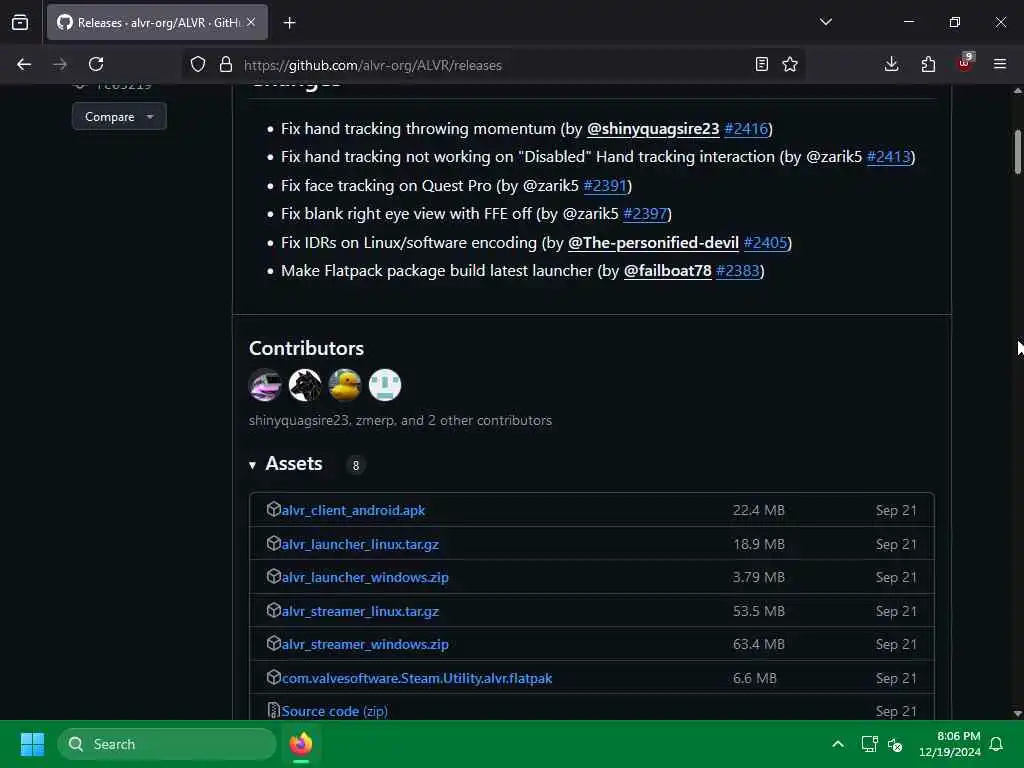Click the network display tray icon
This screenshot has width=1024, height=768.
point(869,744)
